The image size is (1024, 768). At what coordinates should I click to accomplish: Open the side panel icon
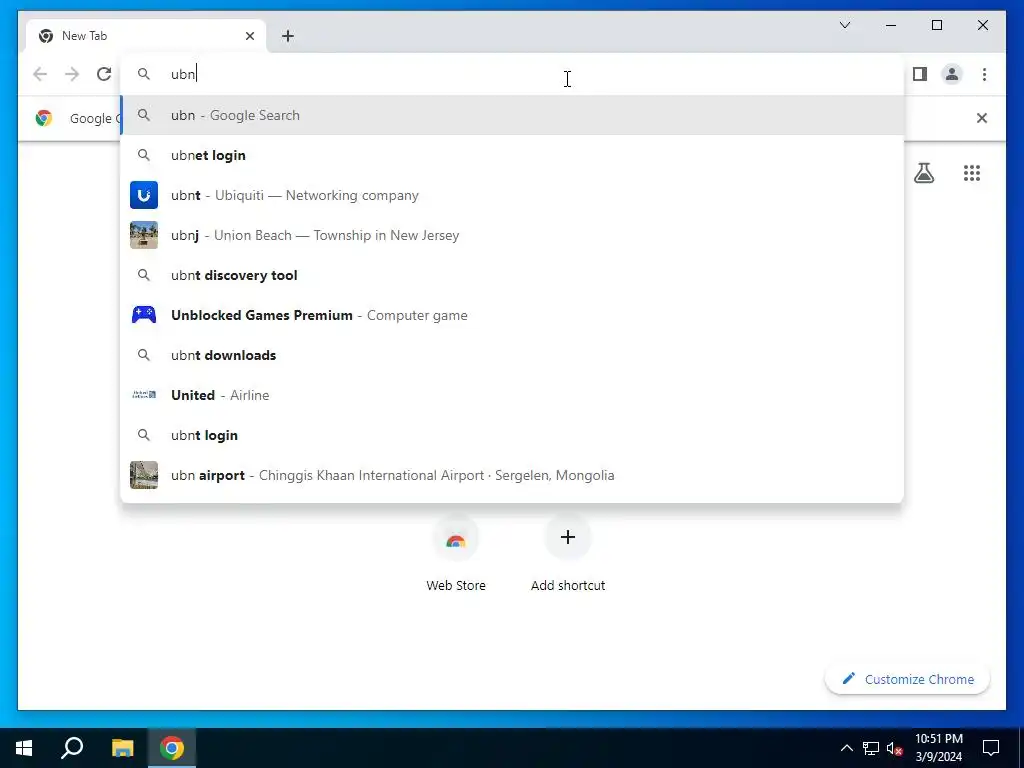[920, 74]
